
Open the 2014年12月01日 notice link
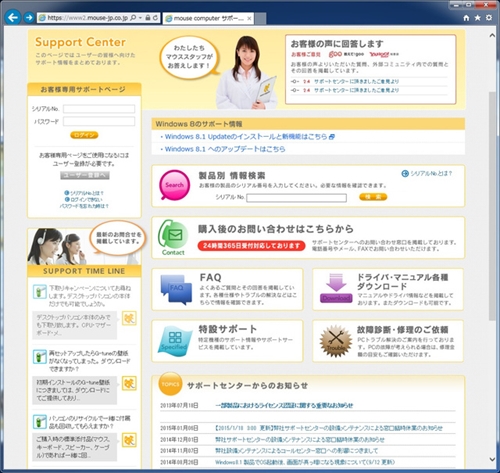300,440
